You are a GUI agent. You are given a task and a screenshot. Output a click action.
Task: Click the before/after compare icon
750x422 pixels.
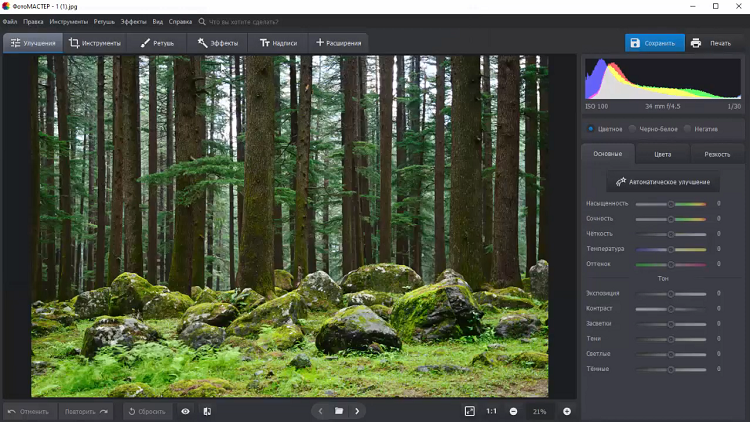coord(207,411)
